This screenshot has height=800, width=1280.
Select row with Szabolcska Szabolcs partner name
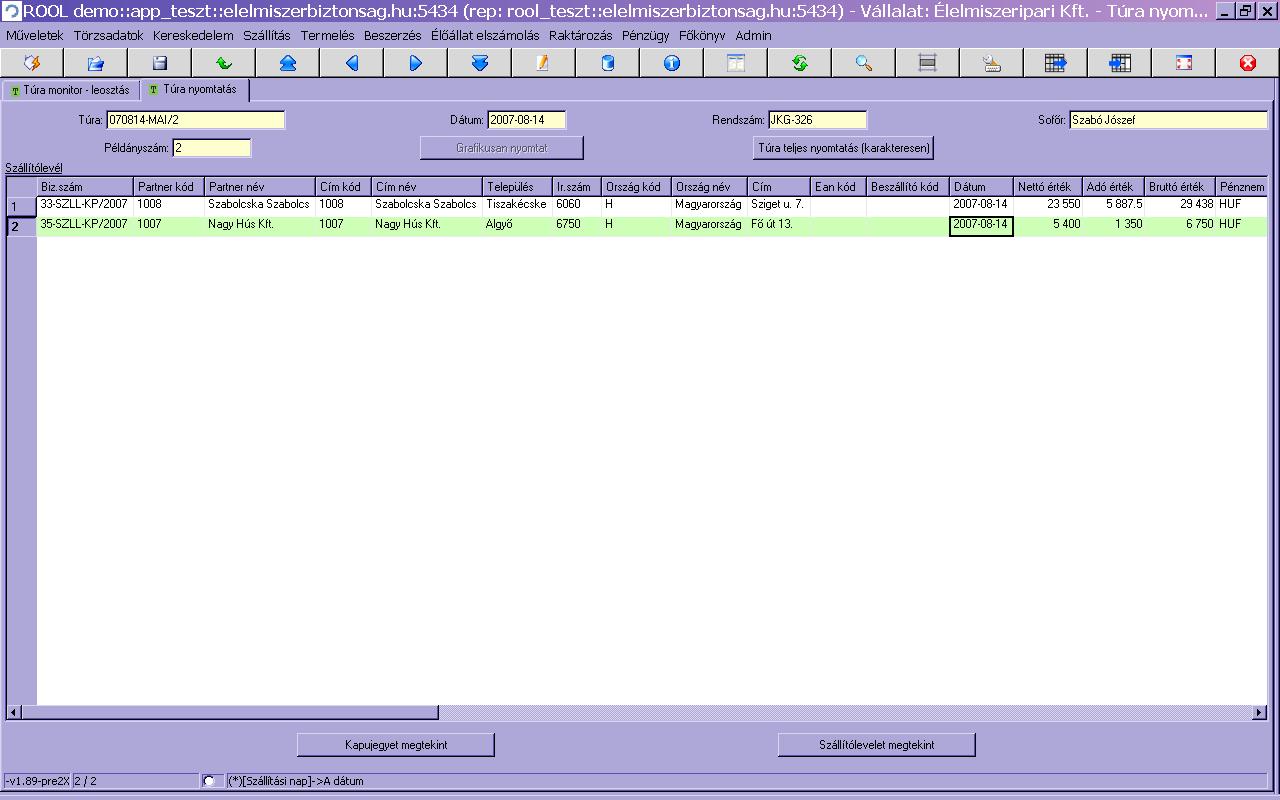(258, 204)
